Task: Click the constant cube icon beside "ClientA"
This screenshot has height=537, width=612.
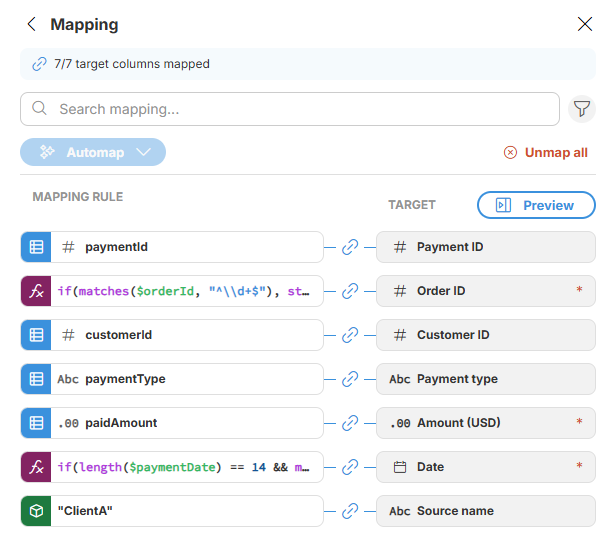Action: [x=36, y=511]
